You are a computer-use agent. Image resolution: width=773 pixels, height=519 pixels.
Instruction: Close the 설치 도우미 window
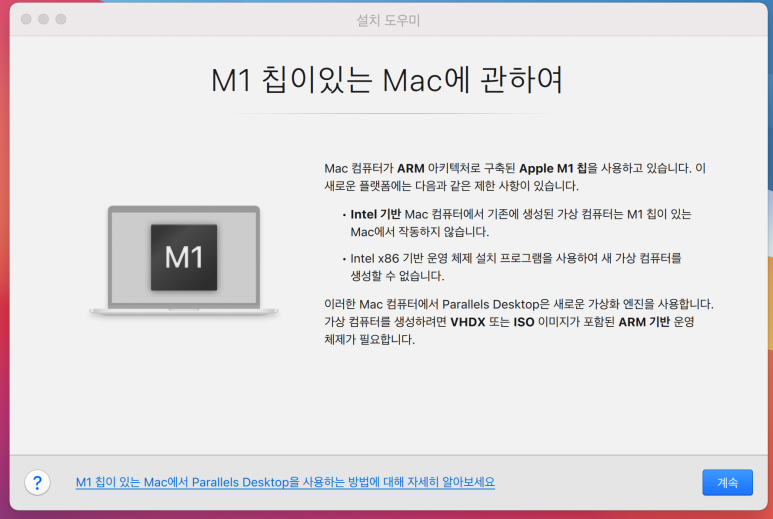coord(26,19)
